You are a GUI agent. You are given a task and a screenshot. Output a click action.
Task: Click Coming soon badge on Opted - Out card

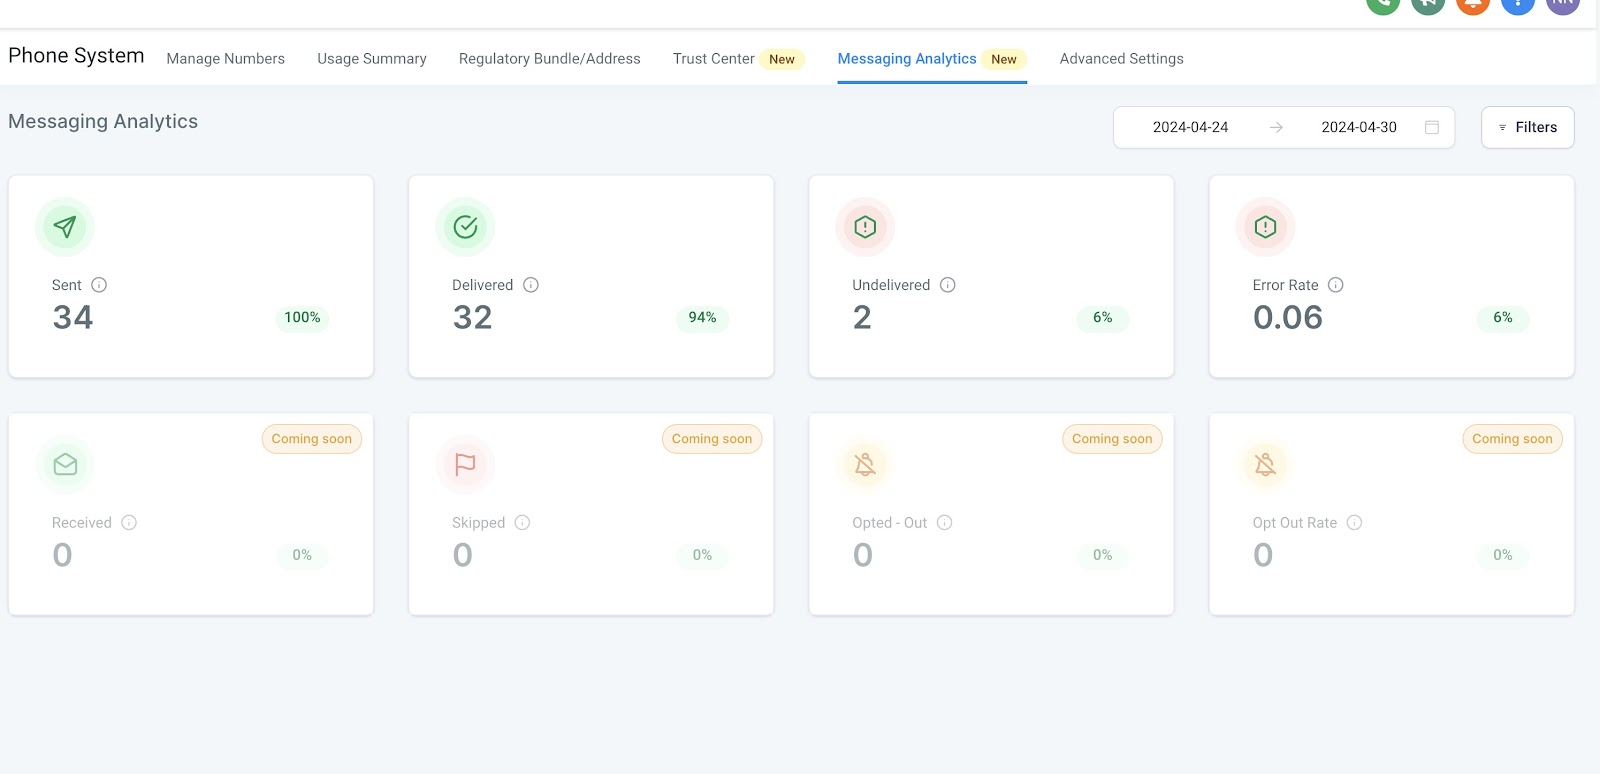pos(1112,439)
